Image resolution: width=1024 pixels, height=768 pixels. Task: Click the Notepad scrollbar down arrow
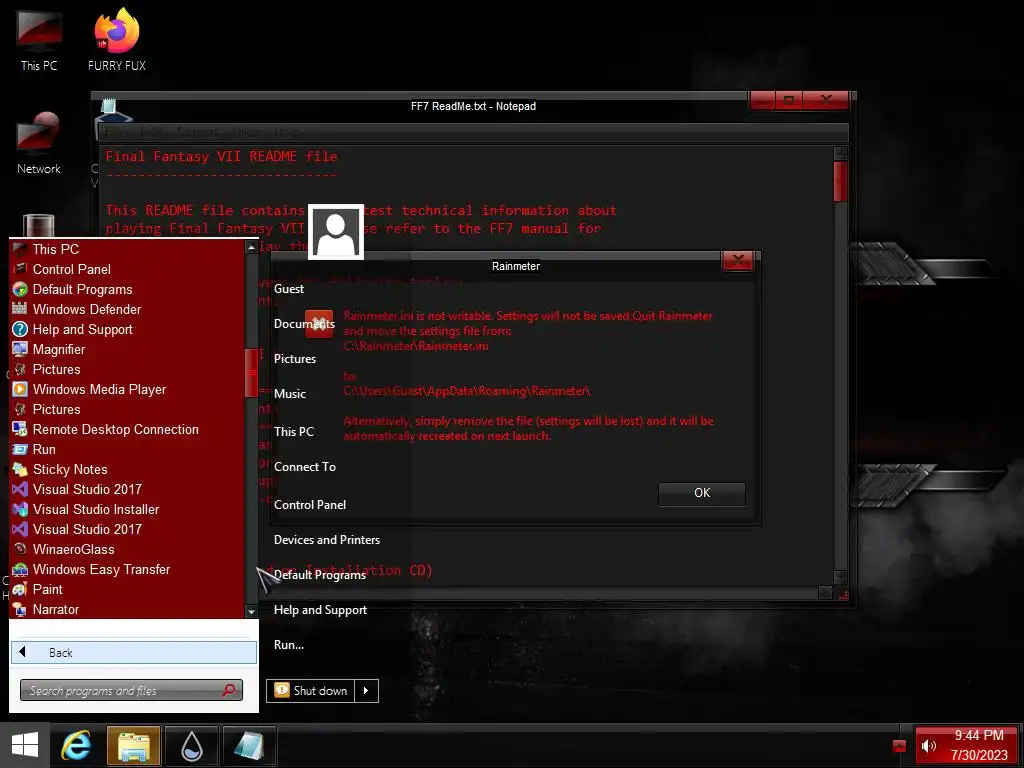840,577
